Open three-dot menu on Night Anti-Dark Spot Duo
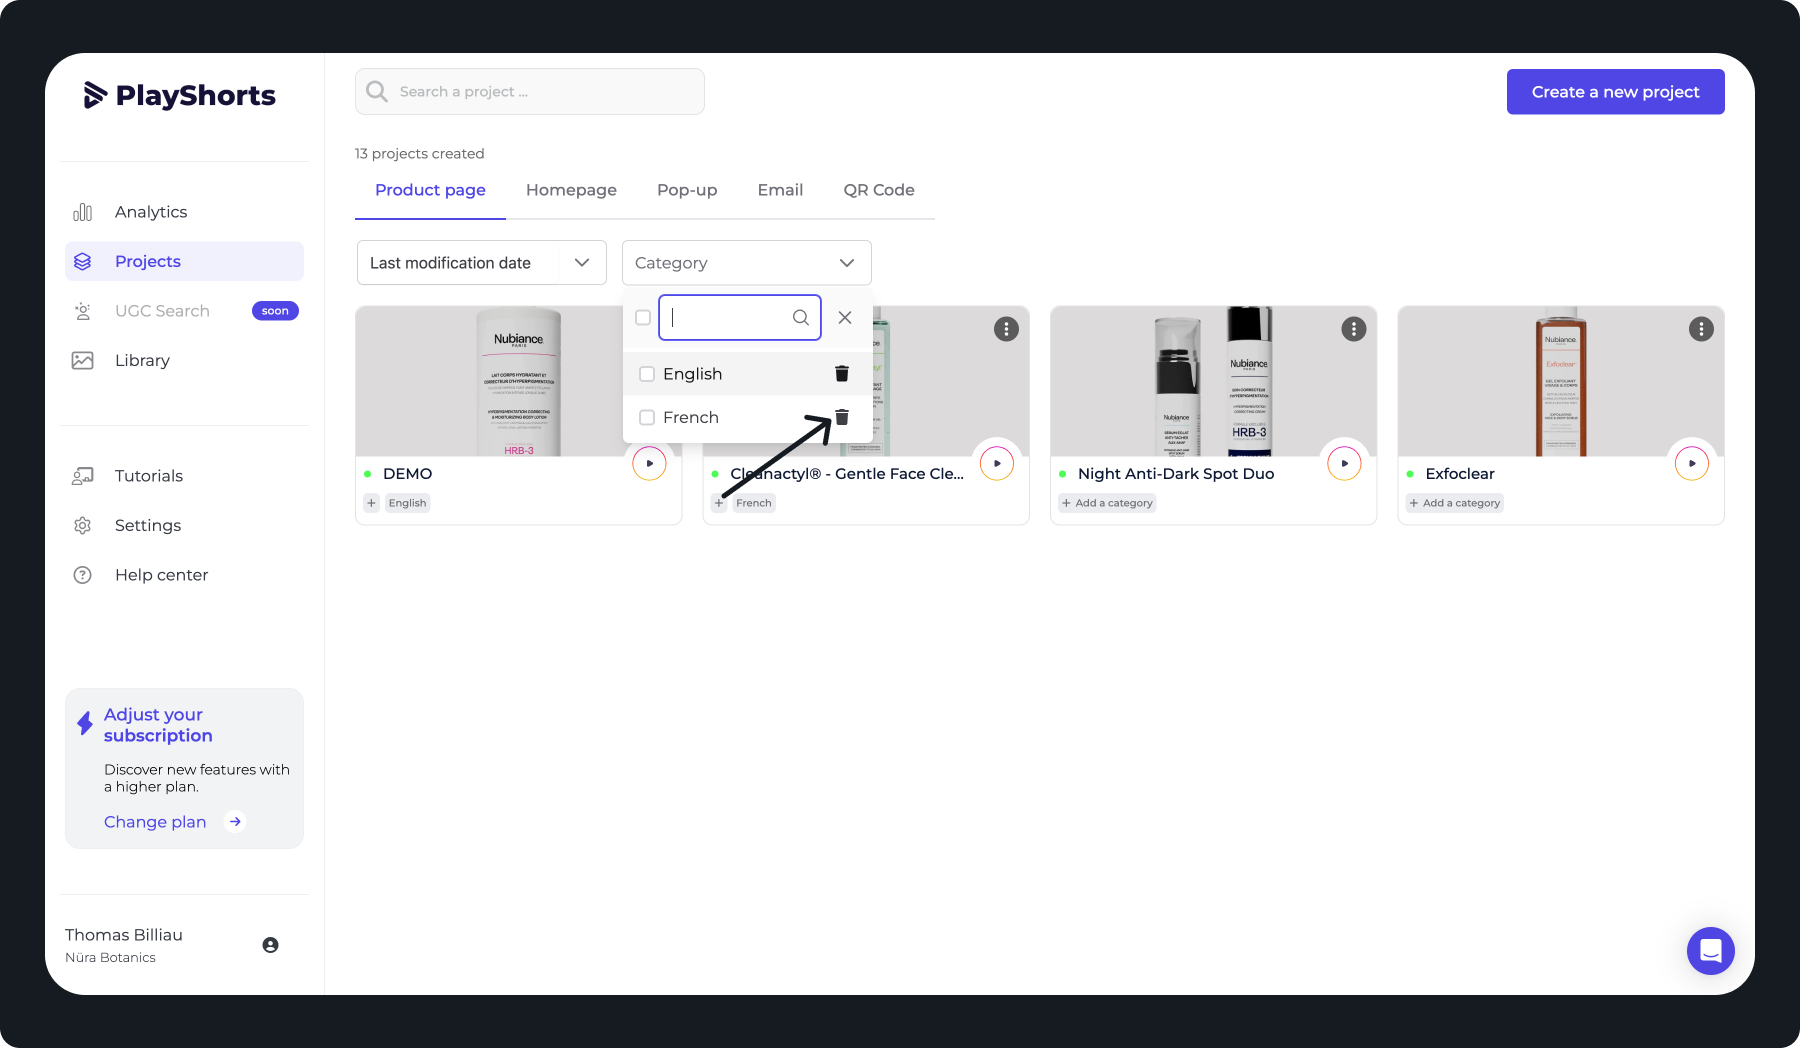Image resolution: width=1800 pixels, height=1048 pixels. pos(1354,329)
